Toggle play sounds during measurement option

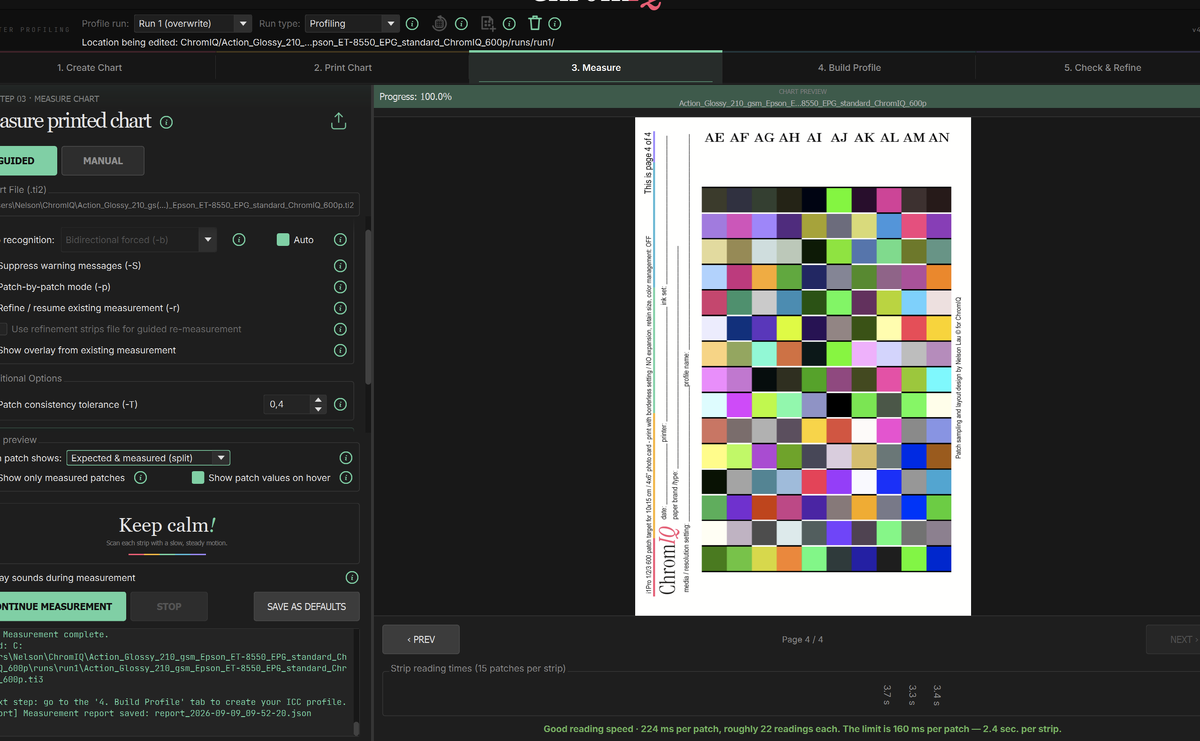[67, 578]
